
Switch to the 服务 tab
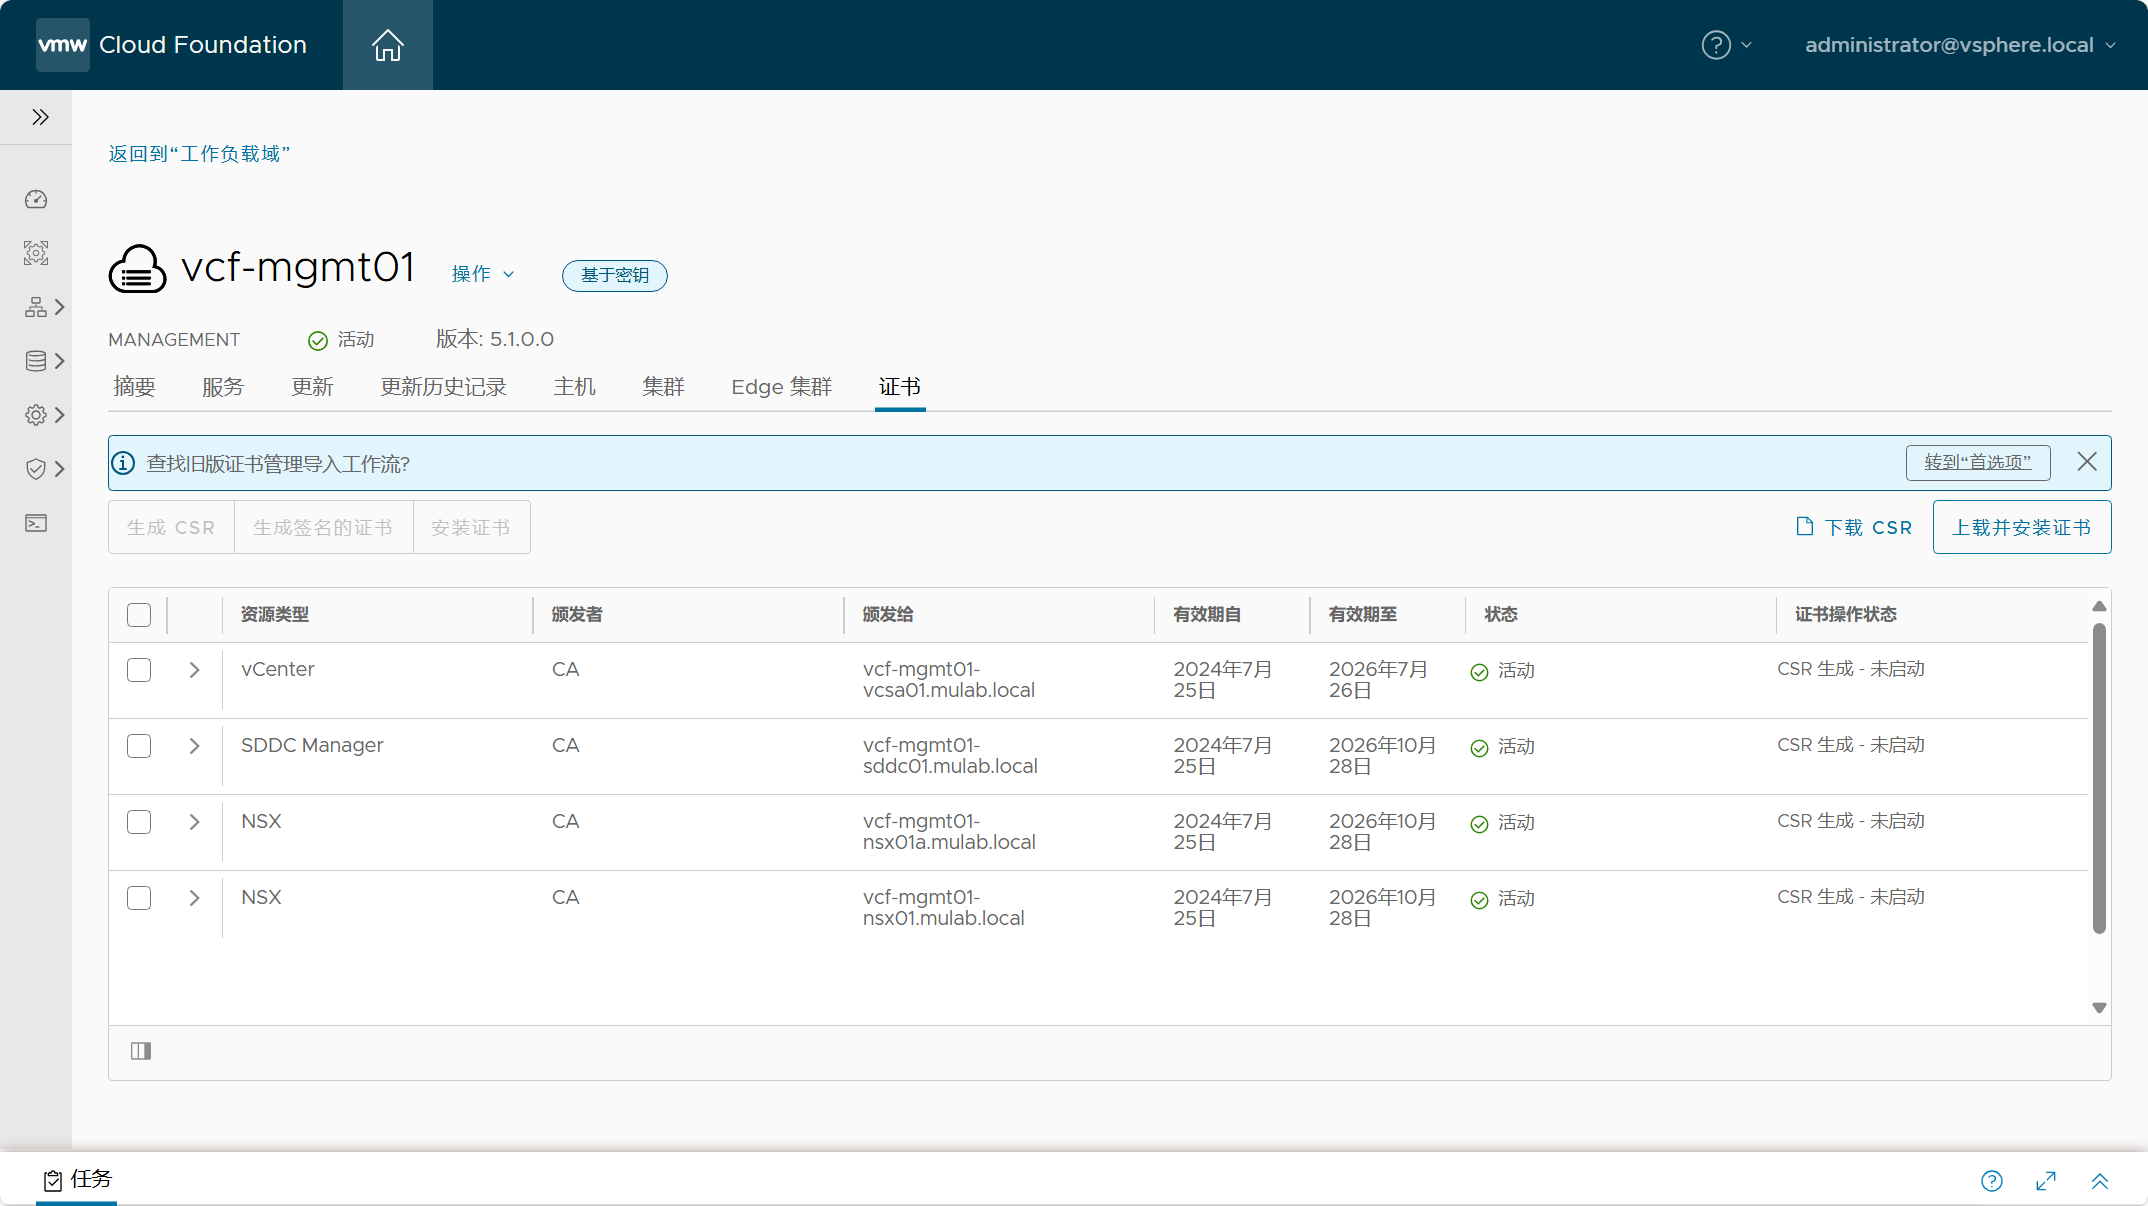coord(223,387)
